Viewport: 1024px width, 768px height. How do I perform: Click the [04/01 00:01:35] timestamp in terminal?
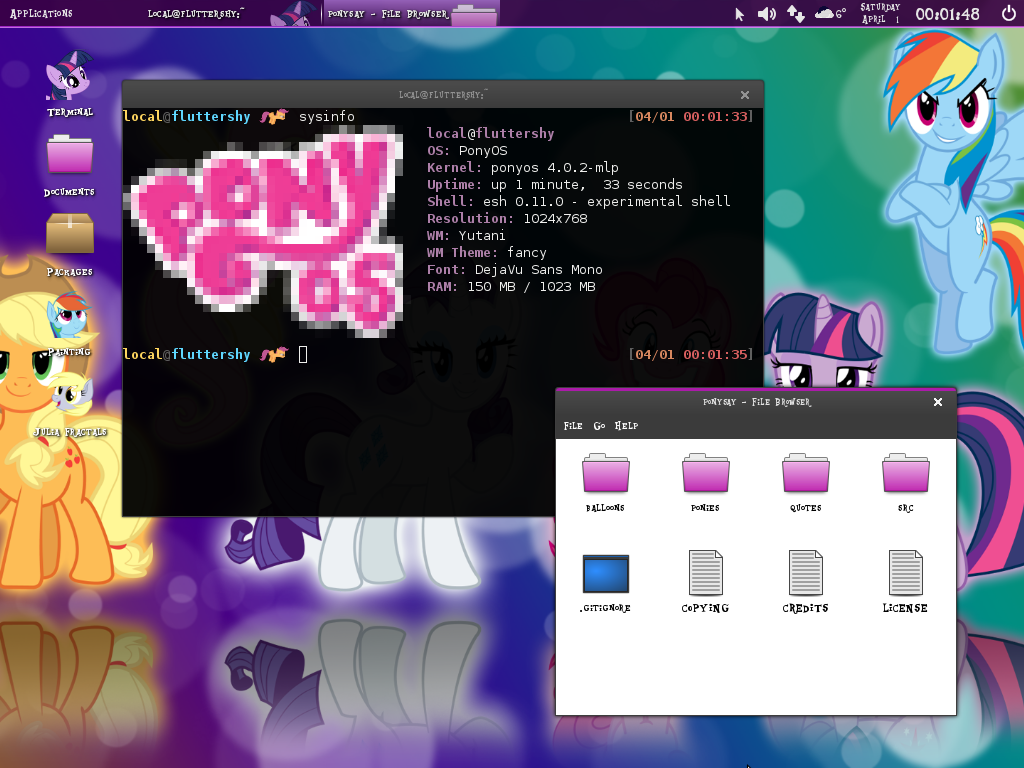[691, 355]
